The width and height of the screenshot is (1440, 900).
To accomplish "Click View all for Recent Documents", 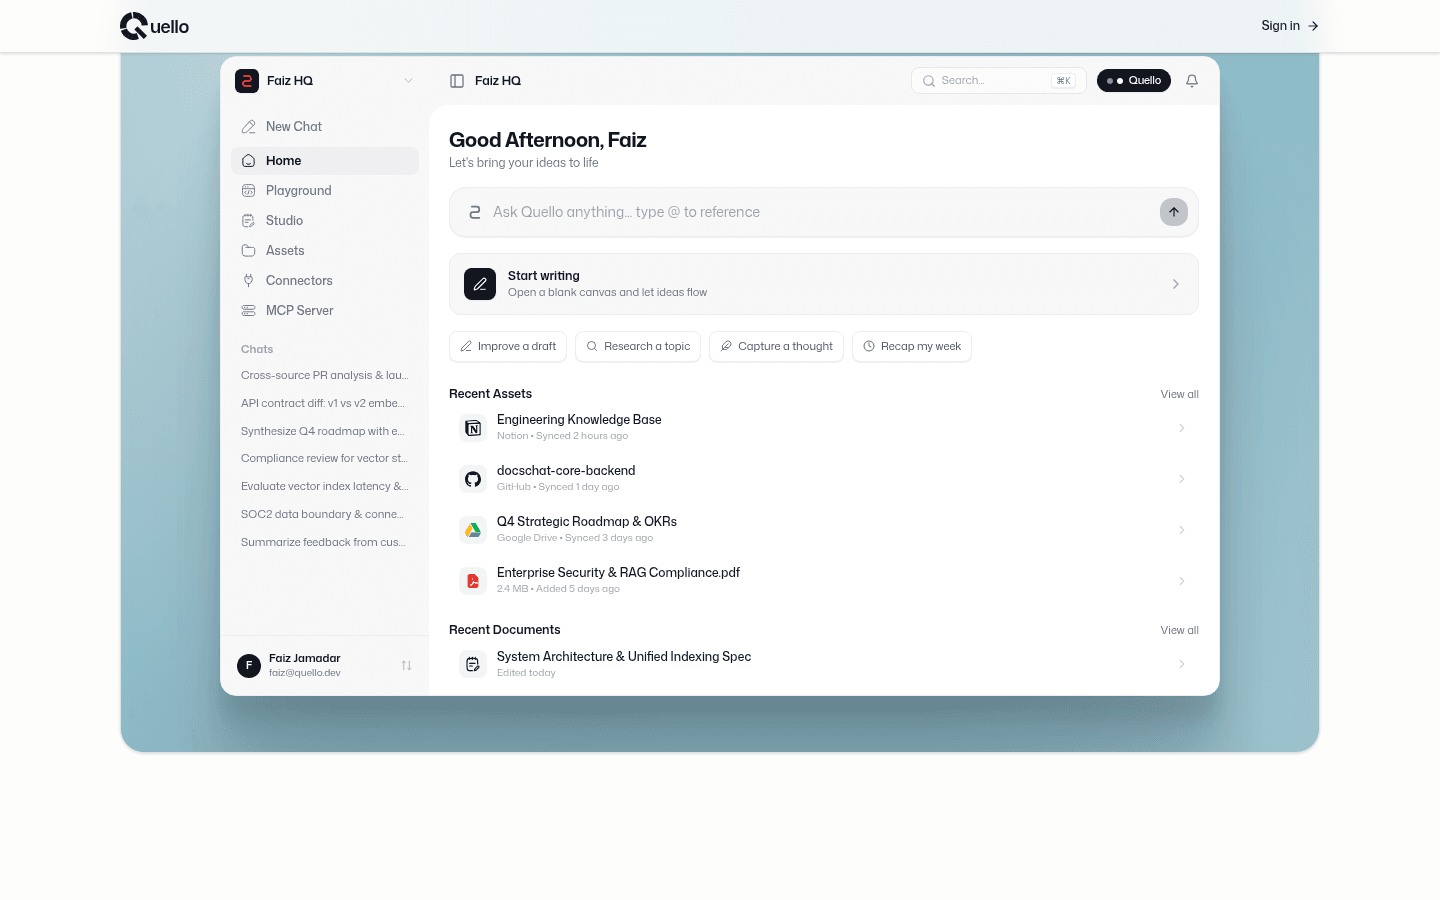I will coord(1180,630).
